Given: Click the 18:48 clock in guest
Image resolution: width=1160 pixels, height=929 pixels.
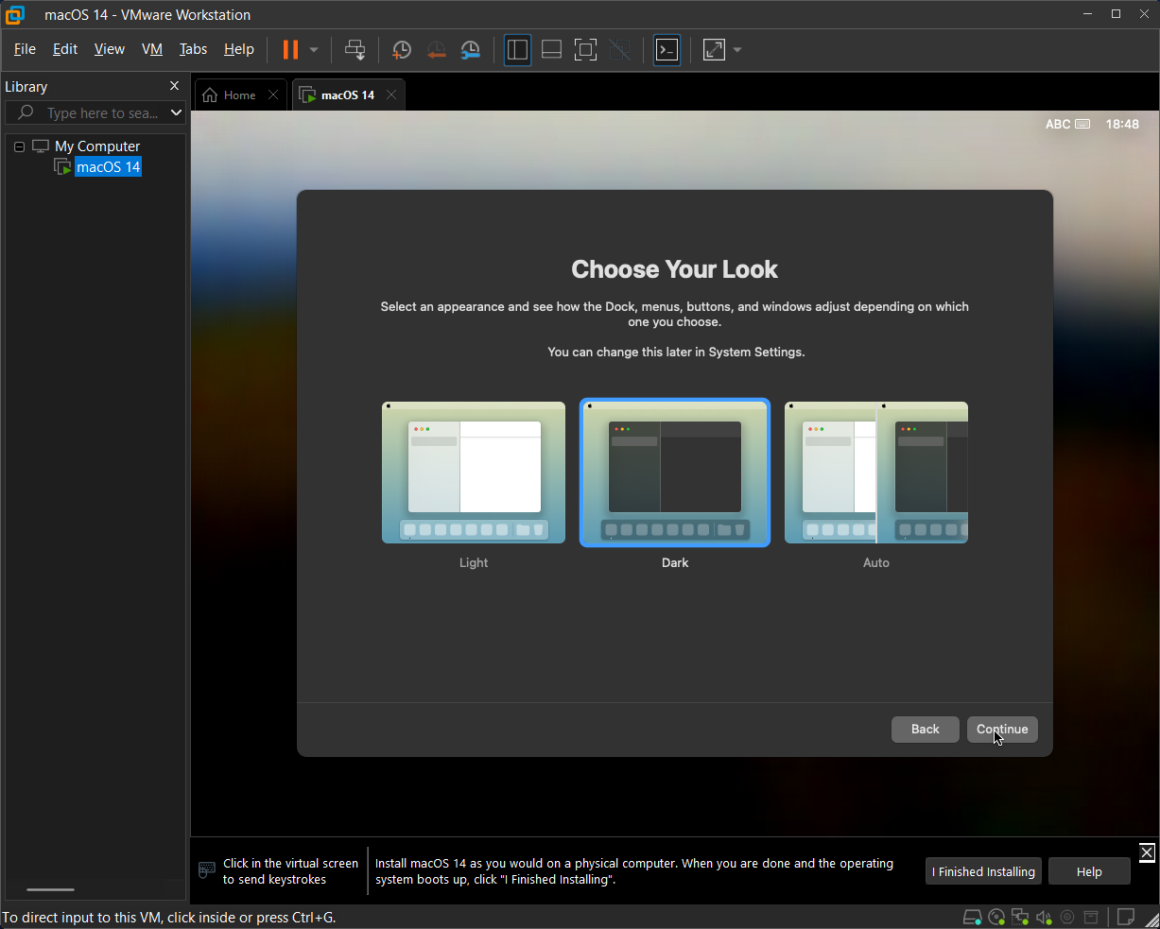Looking at the screenshot, I should (1122, 124).
